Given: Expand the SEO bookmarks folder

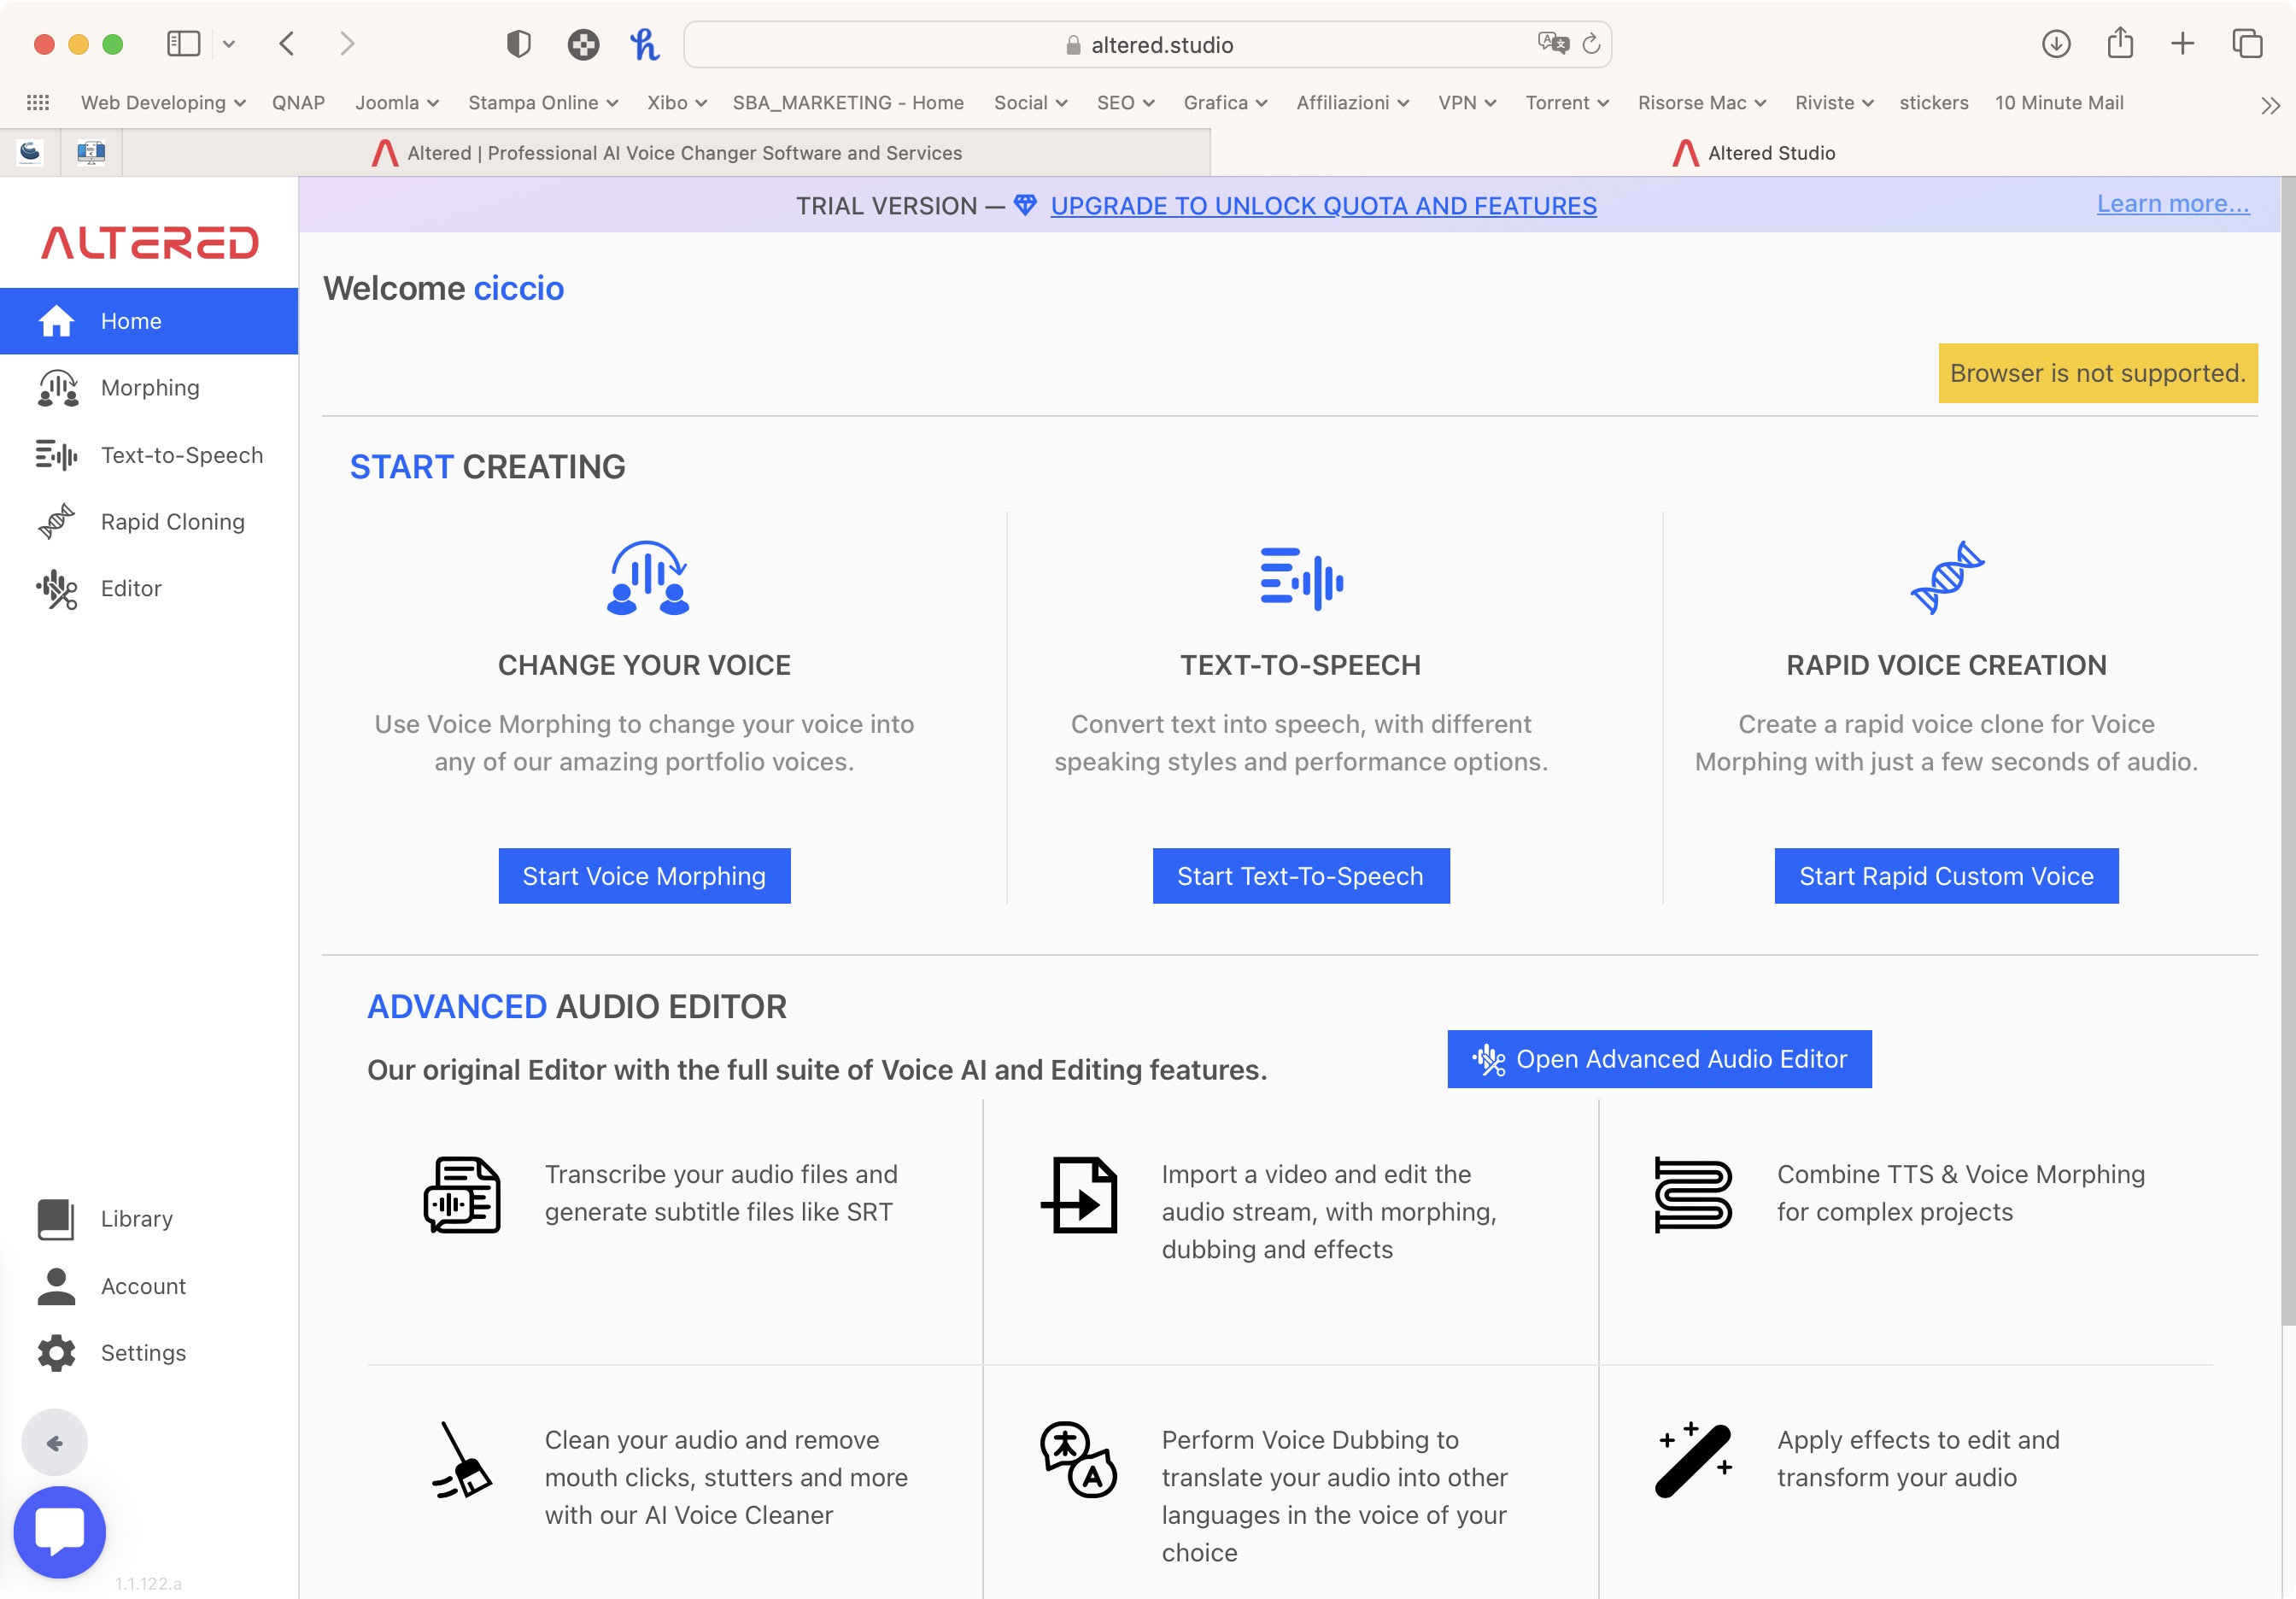Looking at the screenshot, I should pos(1126,103).
